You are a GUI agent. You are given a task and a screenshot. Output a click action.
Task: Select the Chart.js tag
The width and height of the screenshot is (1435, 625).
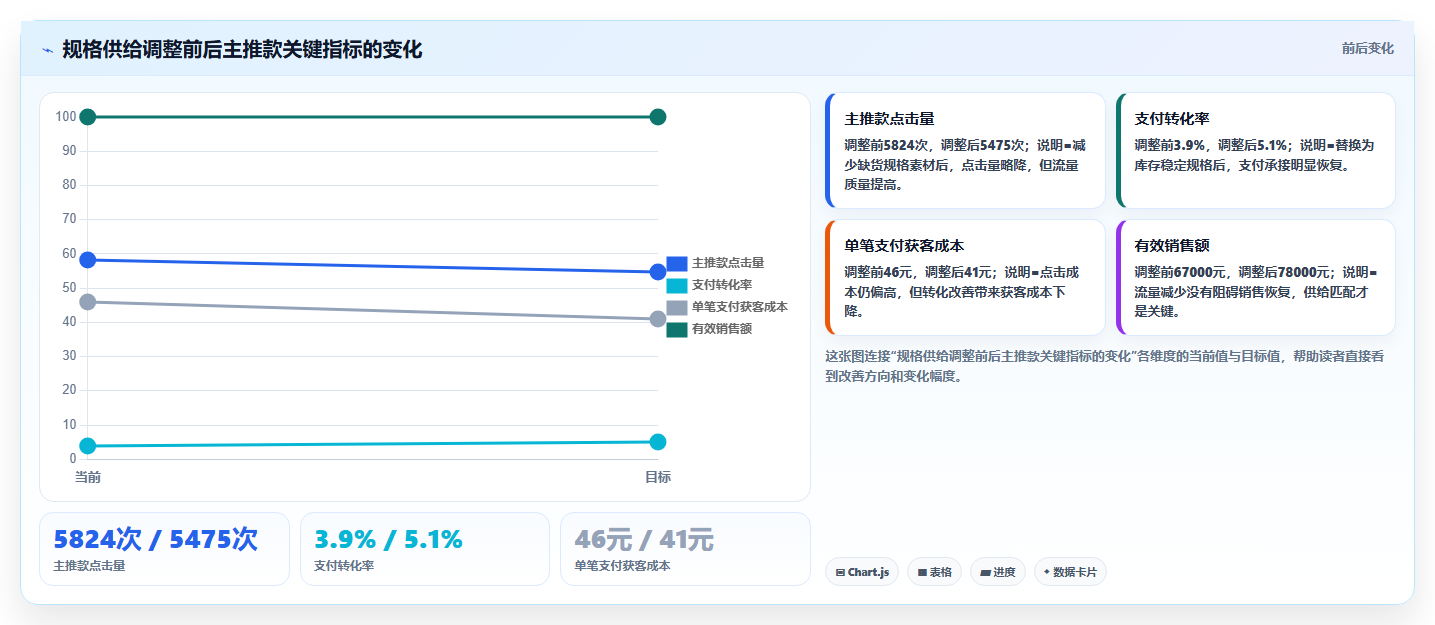point(862,572)
